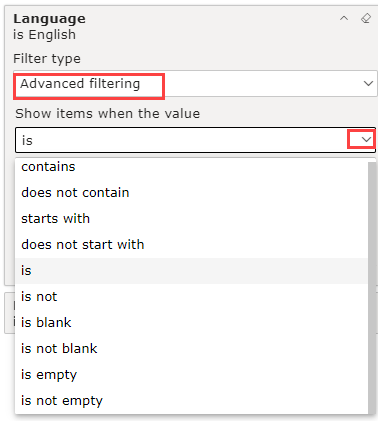Click the 'is English' filter summary text
Screen dimensions: 378x421
click(x=44, y=35)
